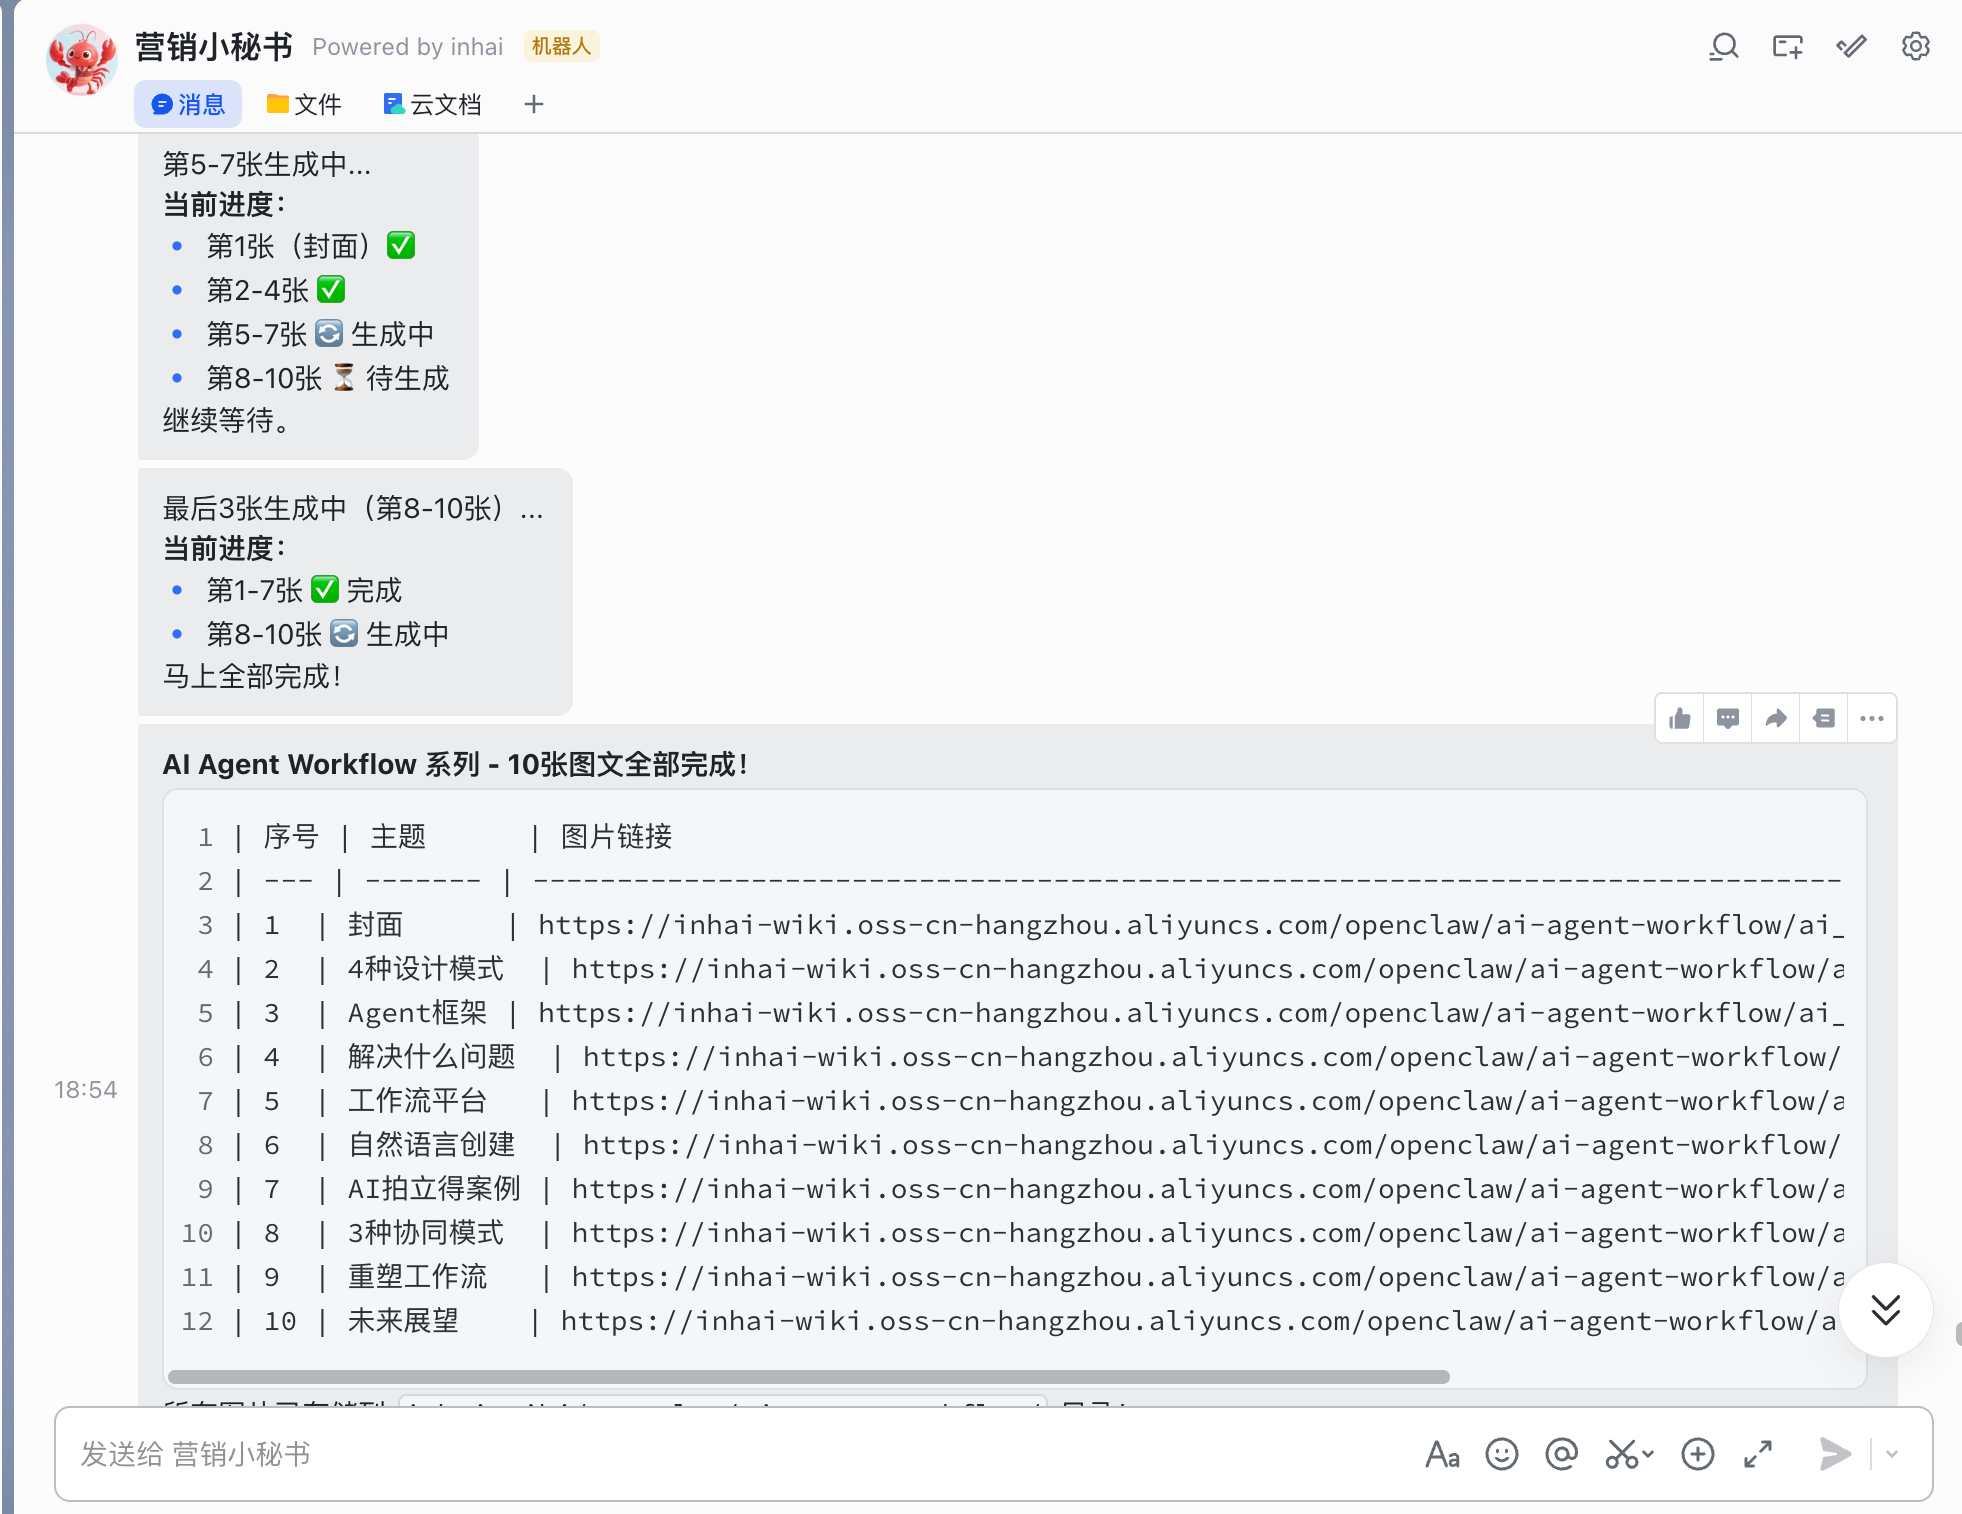Screen dimensions: 1962x1514
Task: Toggle text formatting Aa icon
Action: pyautogui.click(x=1442, y=1454)
